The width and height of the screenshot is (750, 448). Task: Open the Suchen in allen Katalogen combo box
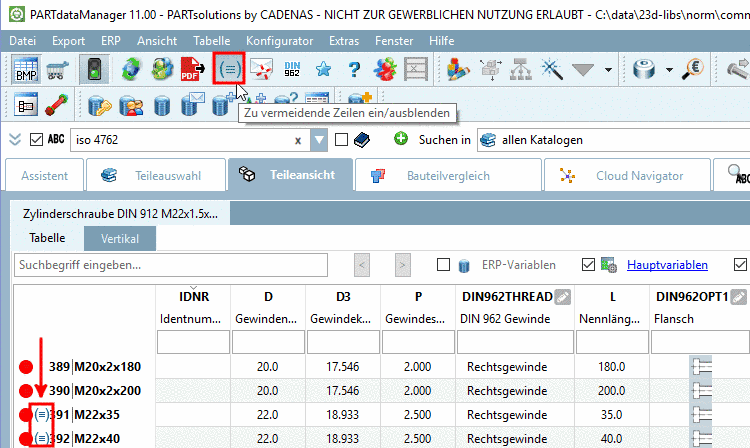613,140
